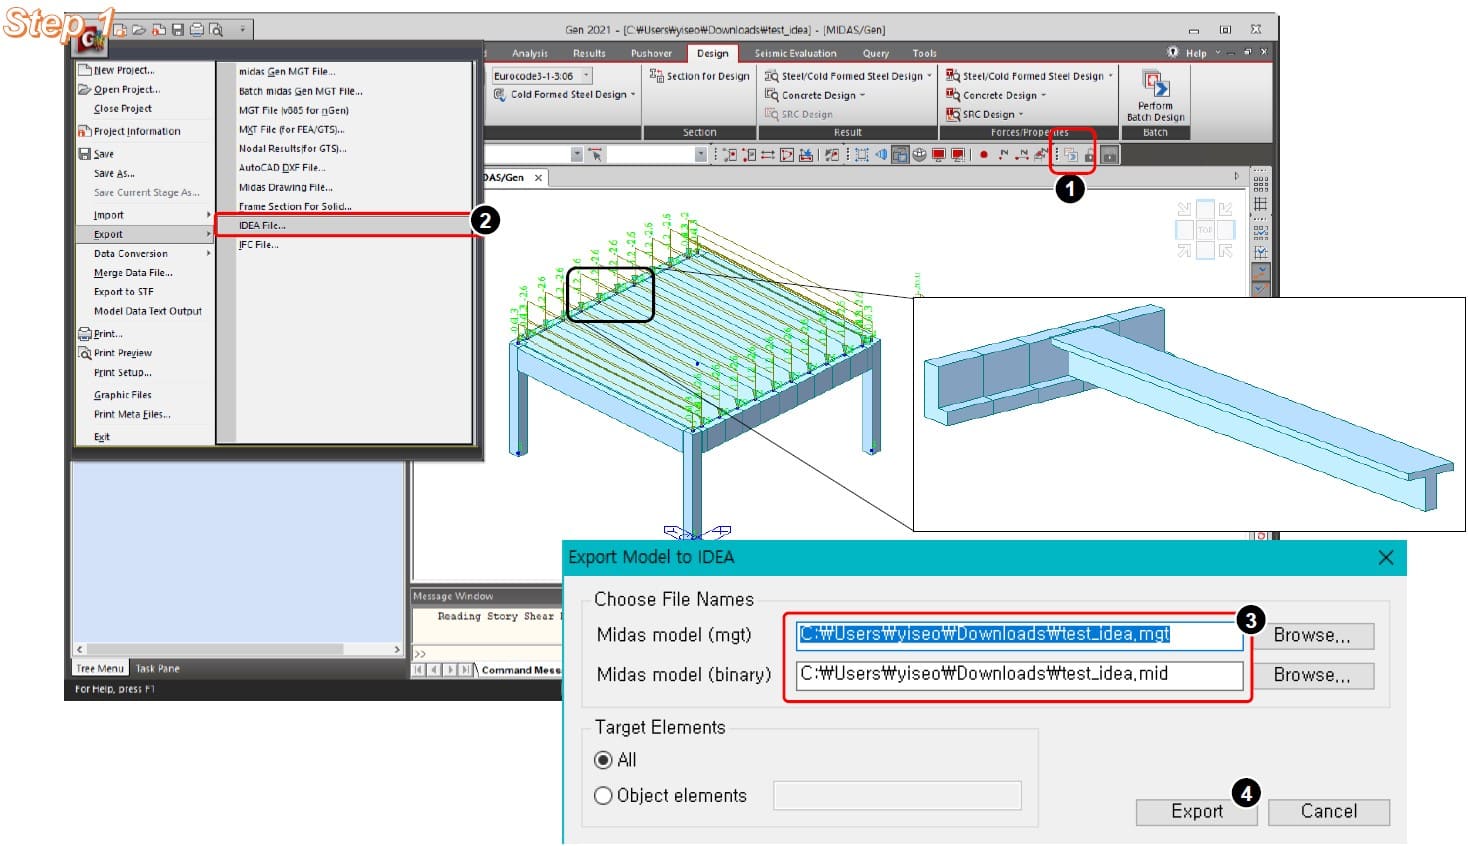Switch to Tree Menu tab
This screenshot has width=1468, height=846.
[x=100, y=669]
